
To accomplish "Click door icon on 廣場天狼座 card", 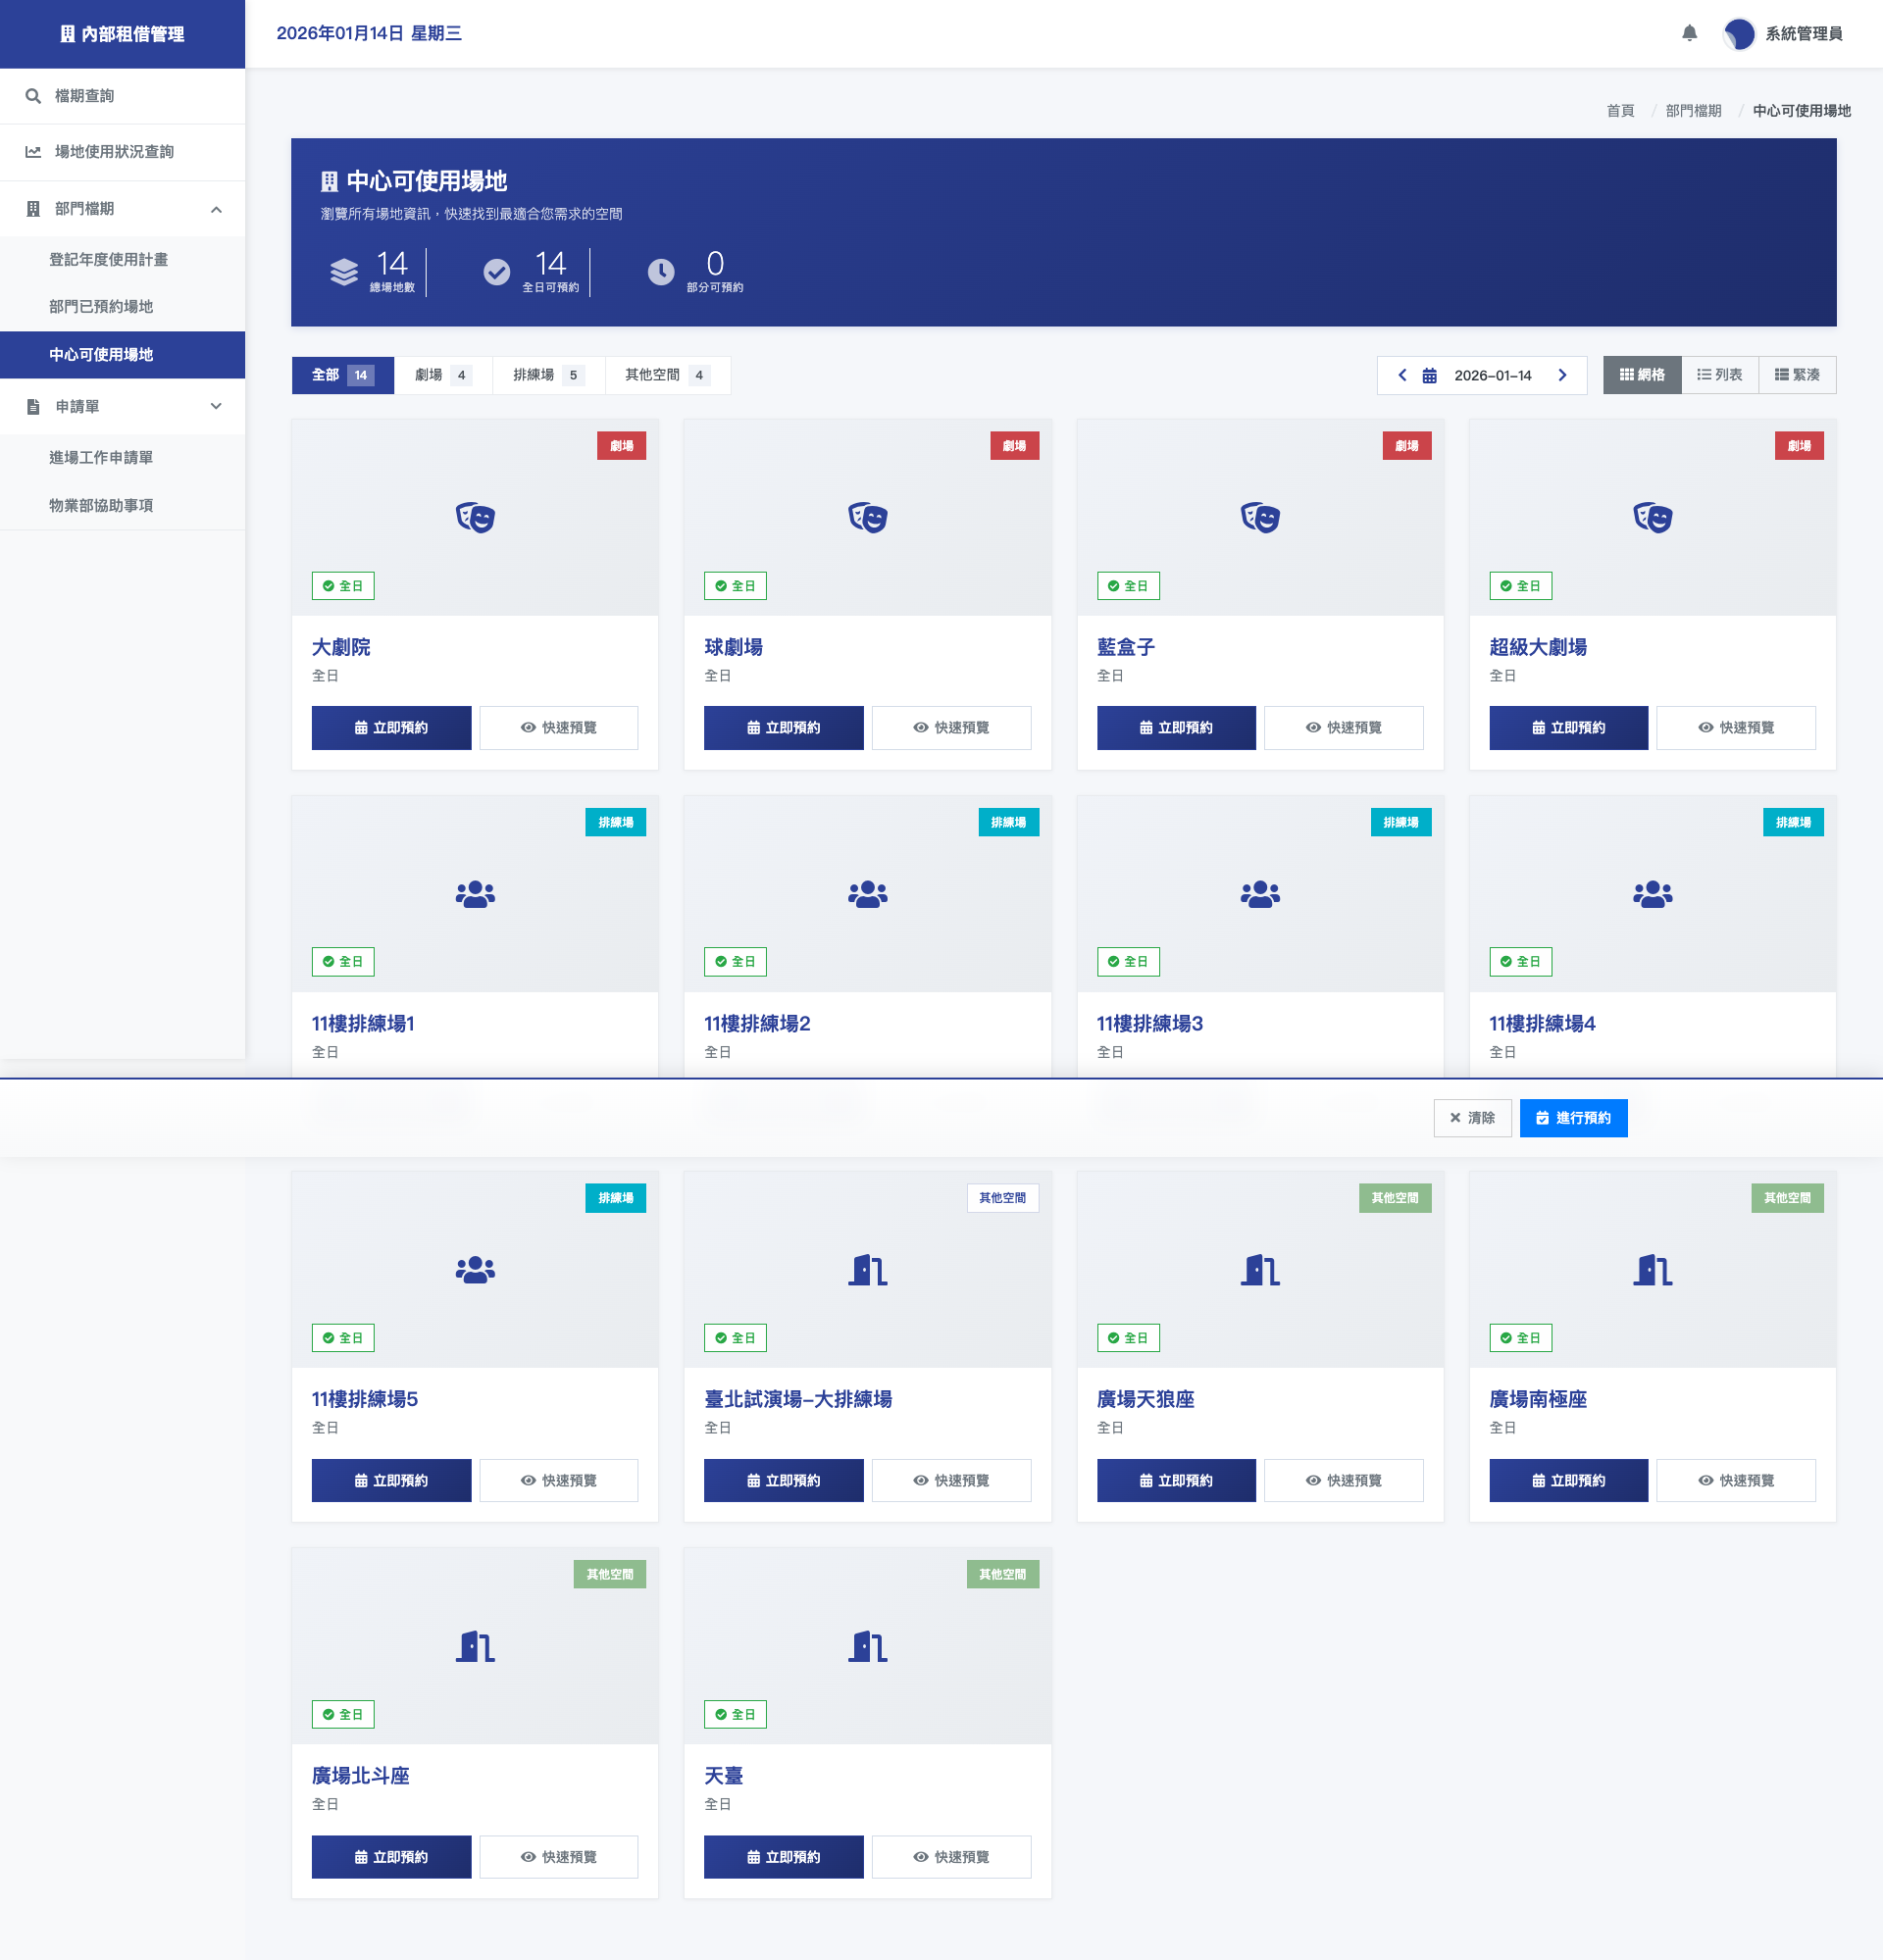I will pyautogui.click(x=1260, y=1270).
